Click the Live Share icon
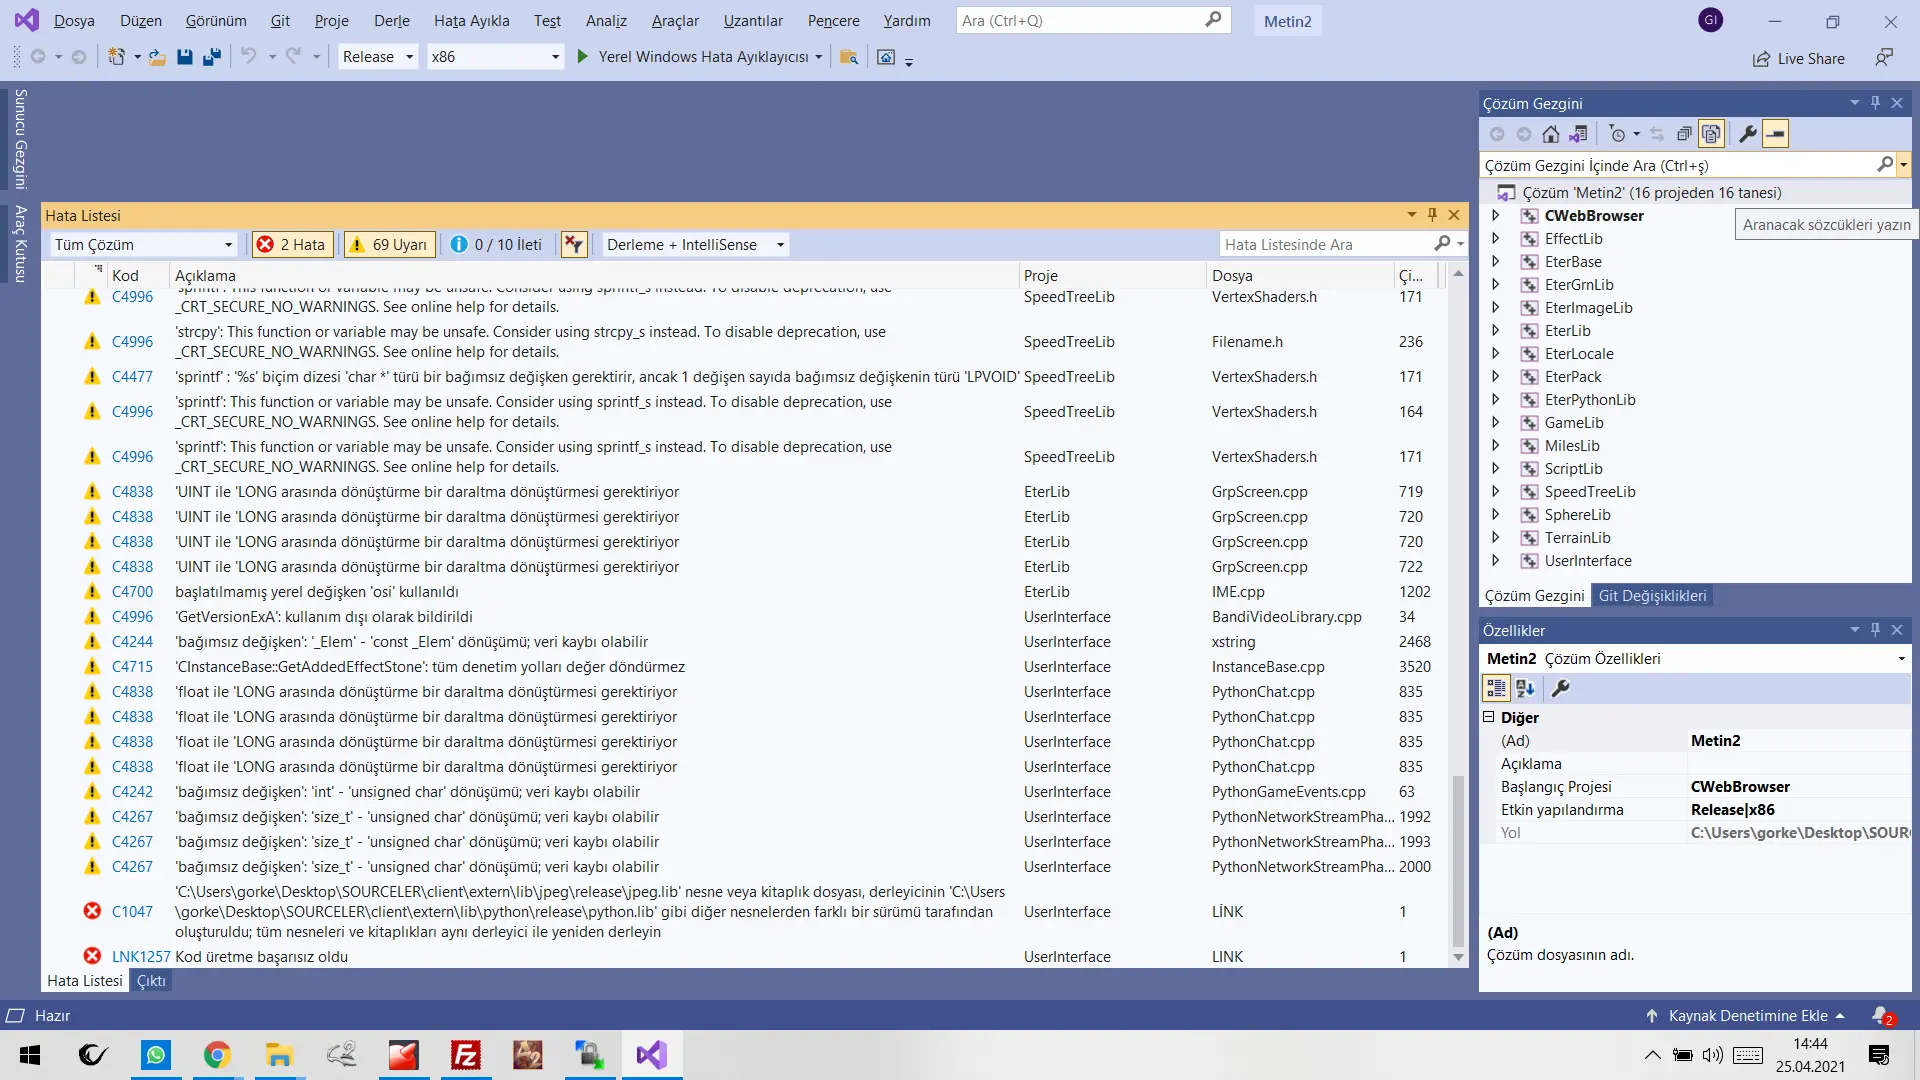 pyautogui.click(x=1761, y=59)
